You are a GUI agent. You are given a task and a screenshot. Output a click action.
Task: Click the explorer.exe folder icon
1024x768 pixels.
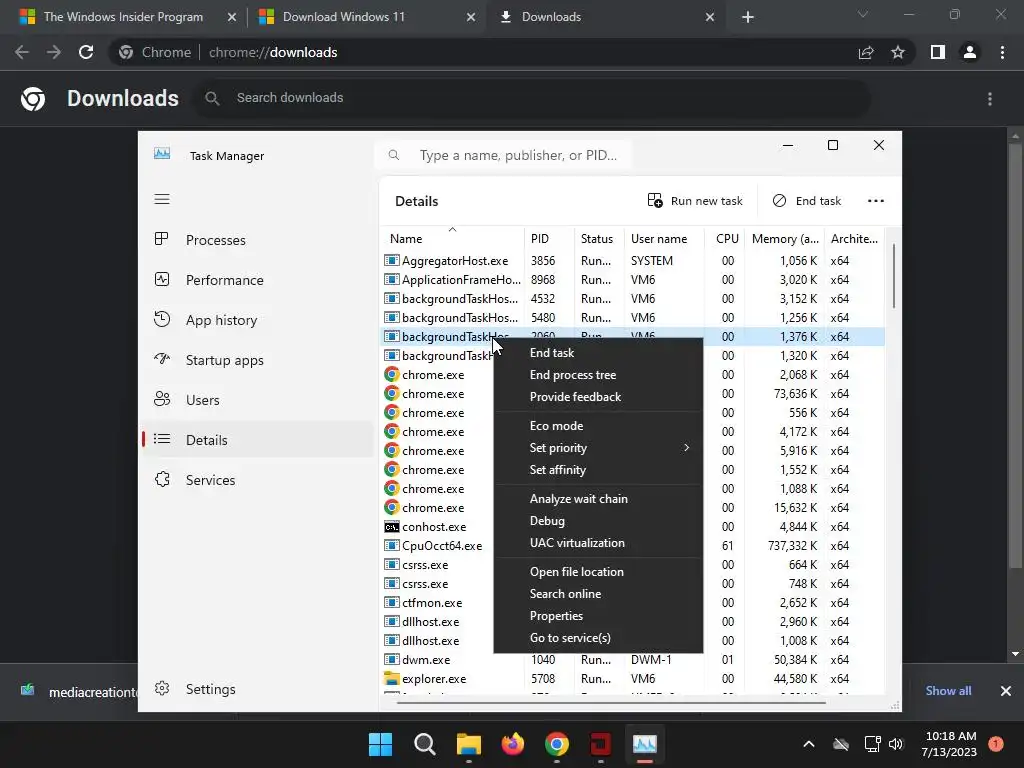[x=391, y=679]
